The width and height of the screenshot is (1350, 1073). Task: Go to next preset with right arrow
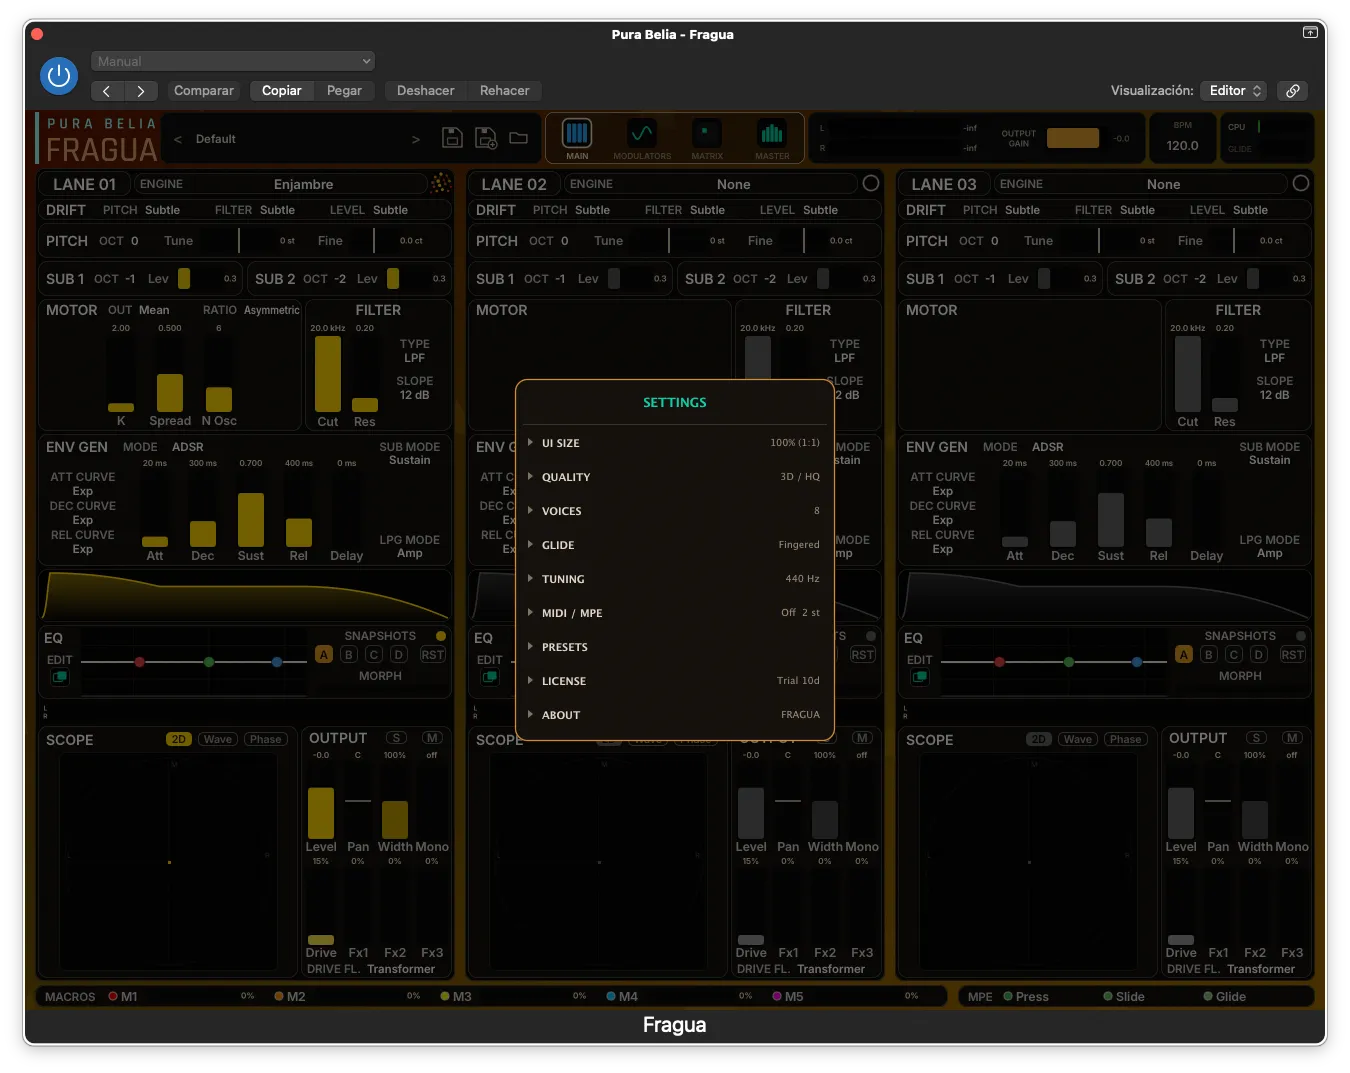pyautogui.click(x=416, y=139)
